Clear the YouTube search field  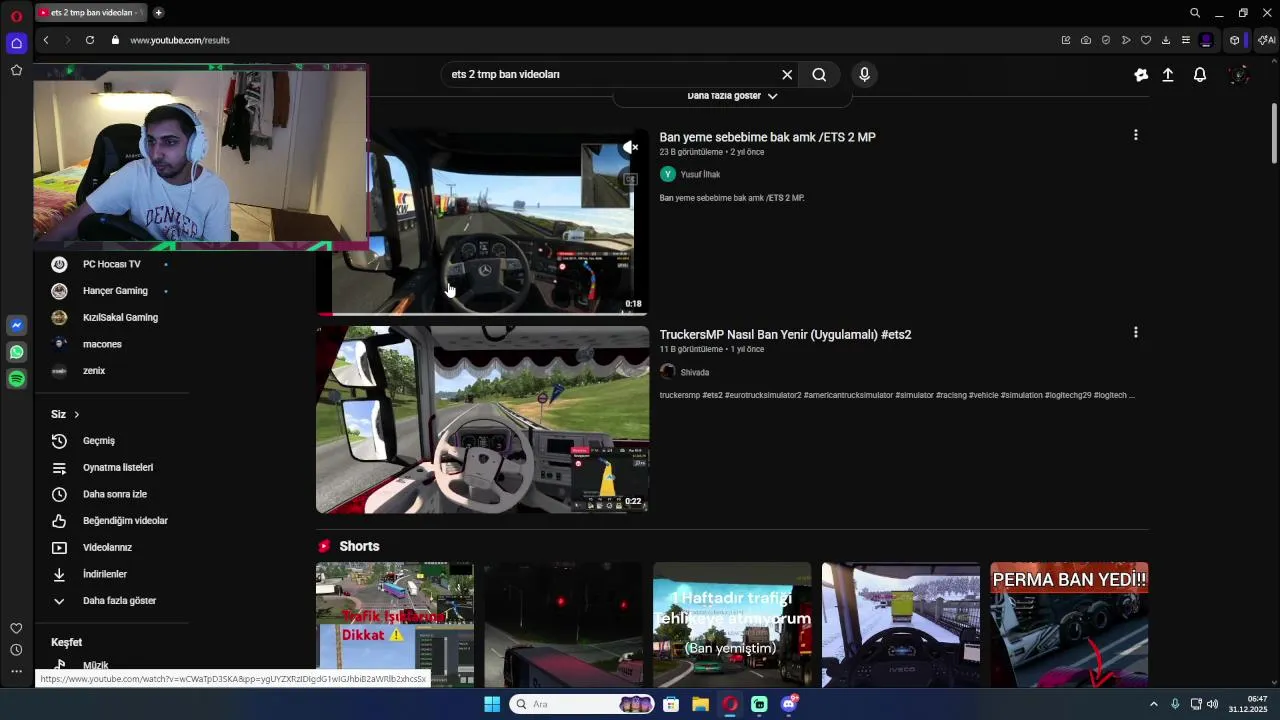[787, 74]
